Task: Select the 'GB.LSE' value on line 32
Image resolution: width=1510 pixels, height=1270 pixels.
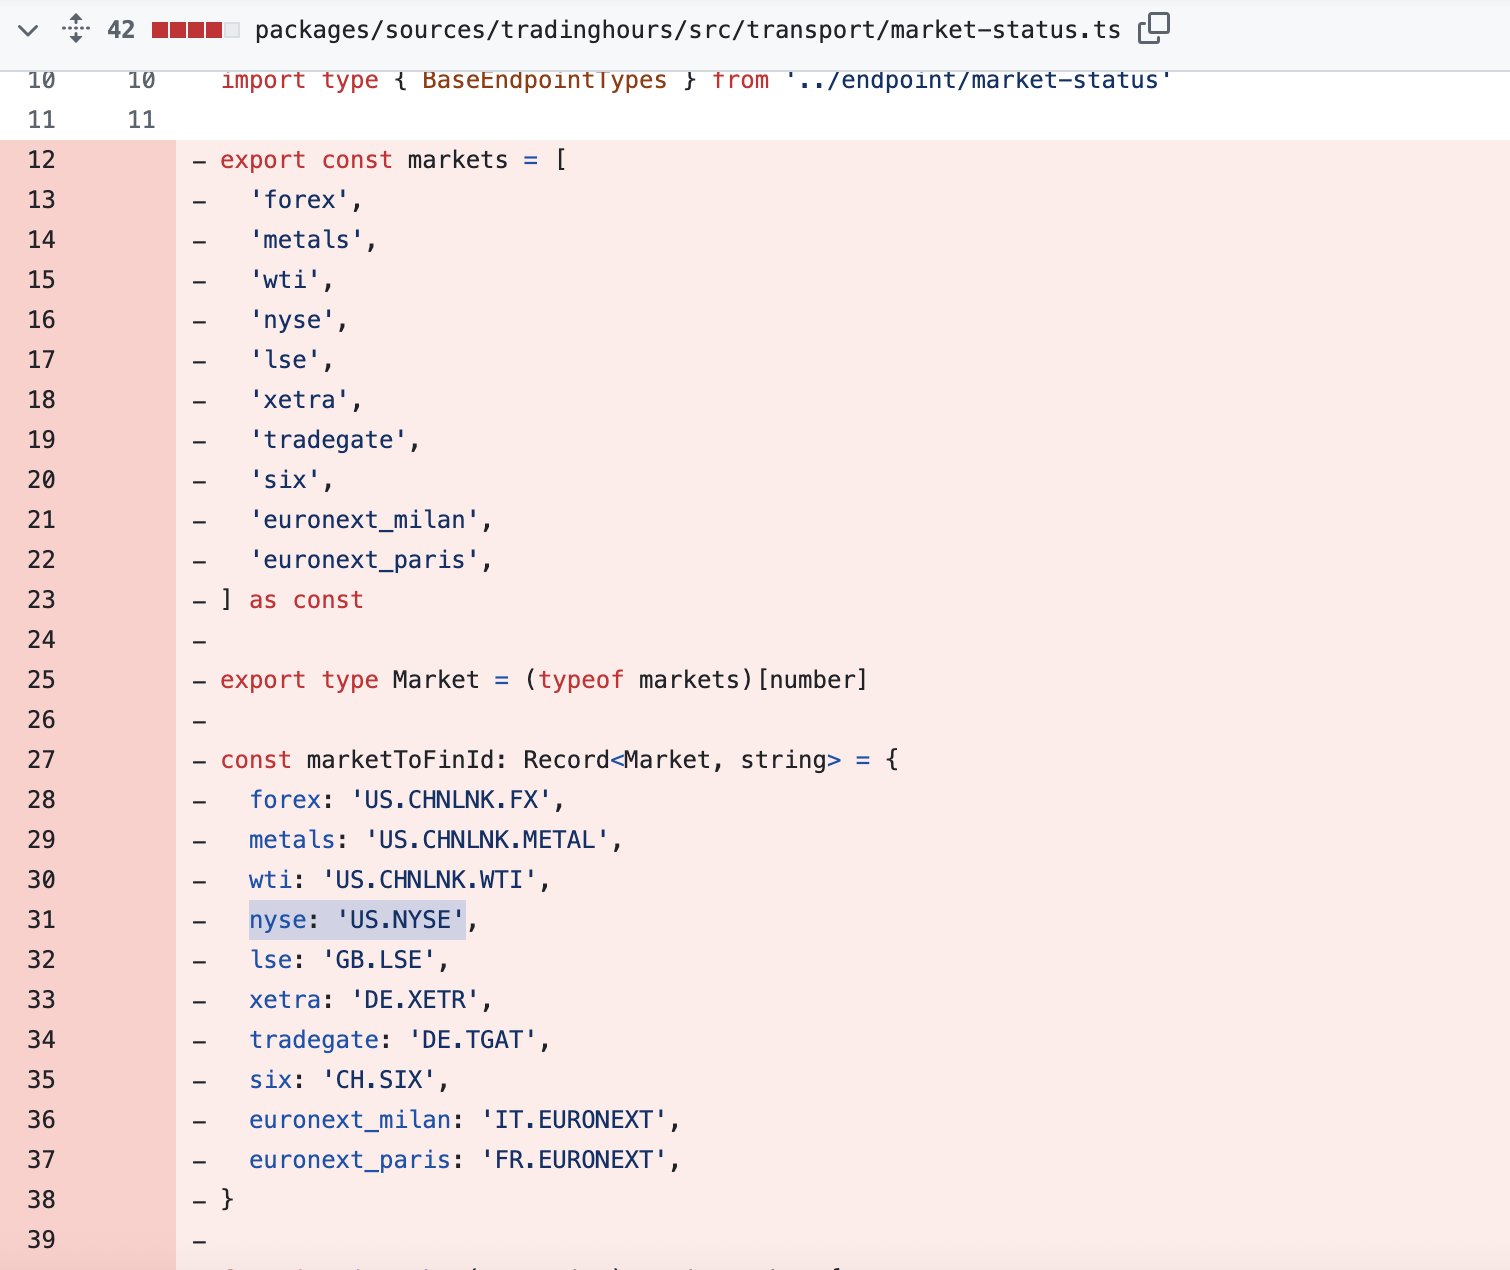Action: [377, 959]
